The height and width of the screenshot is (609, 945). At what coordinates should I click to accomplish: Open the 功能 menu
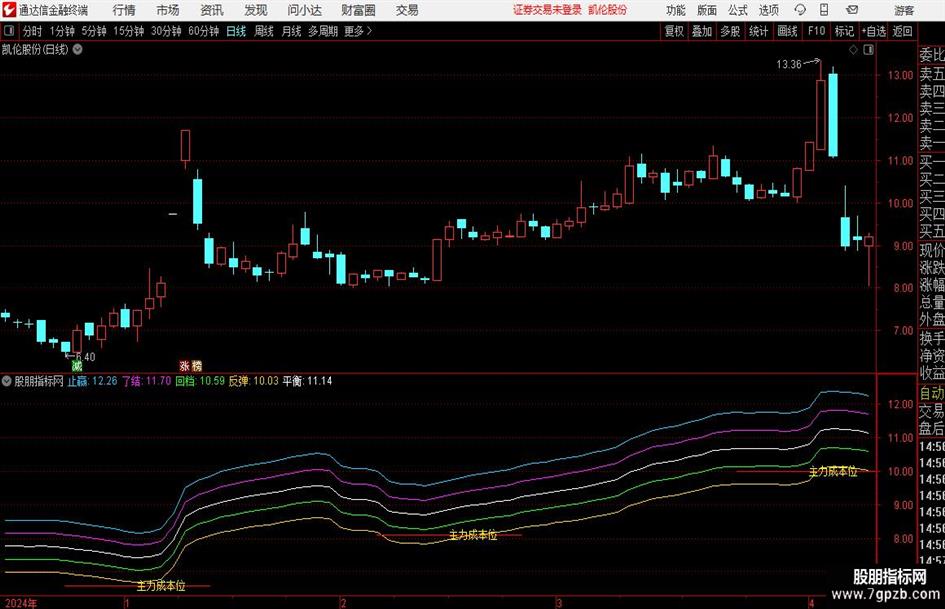(x=676, y=10)
